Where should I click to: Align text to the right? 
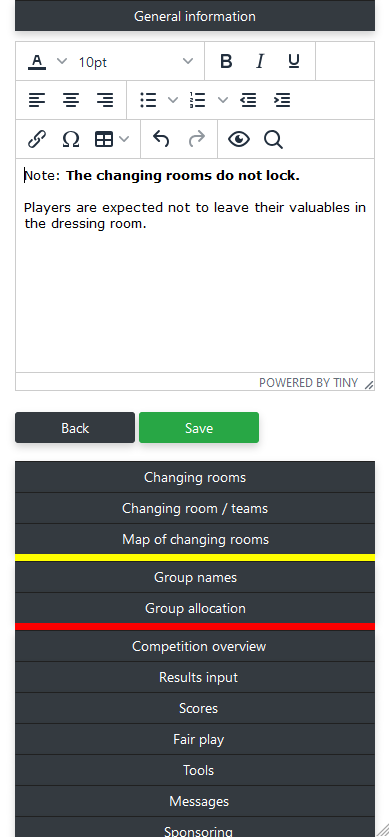pos(105,100)
